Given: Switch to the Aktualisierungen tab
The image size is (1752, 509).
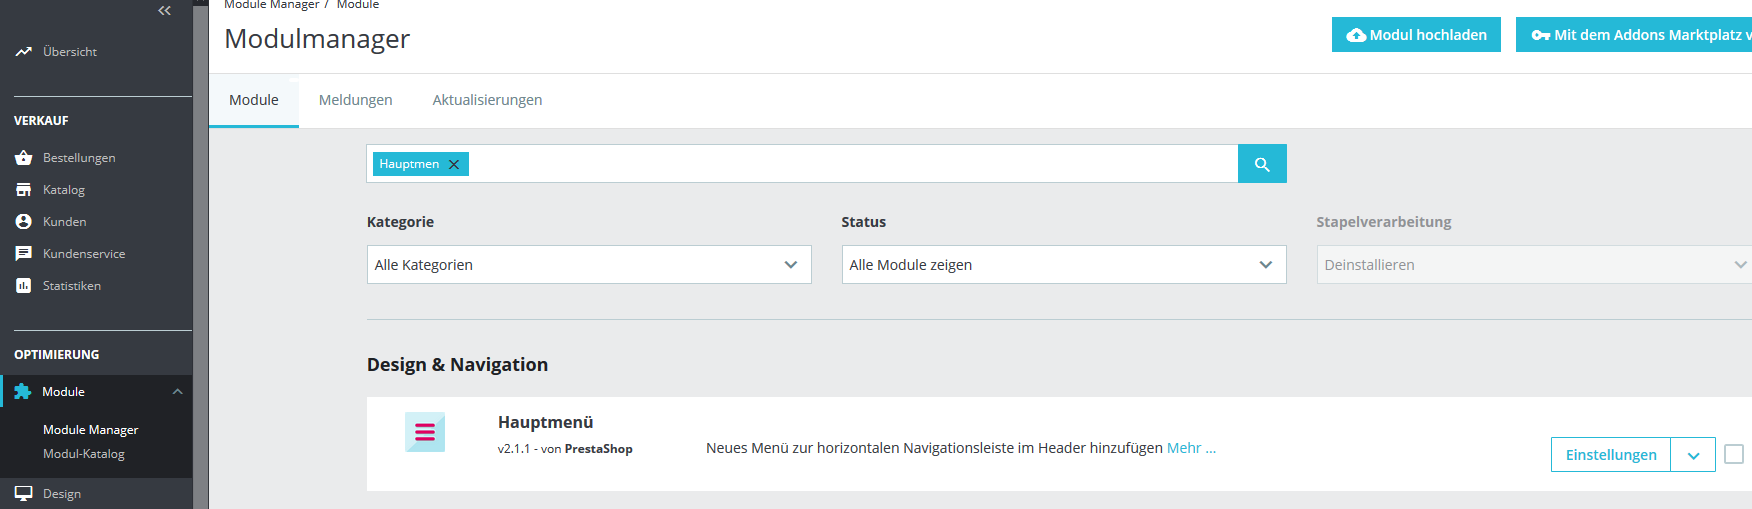Looking at the screenshot, I should 487,100.
